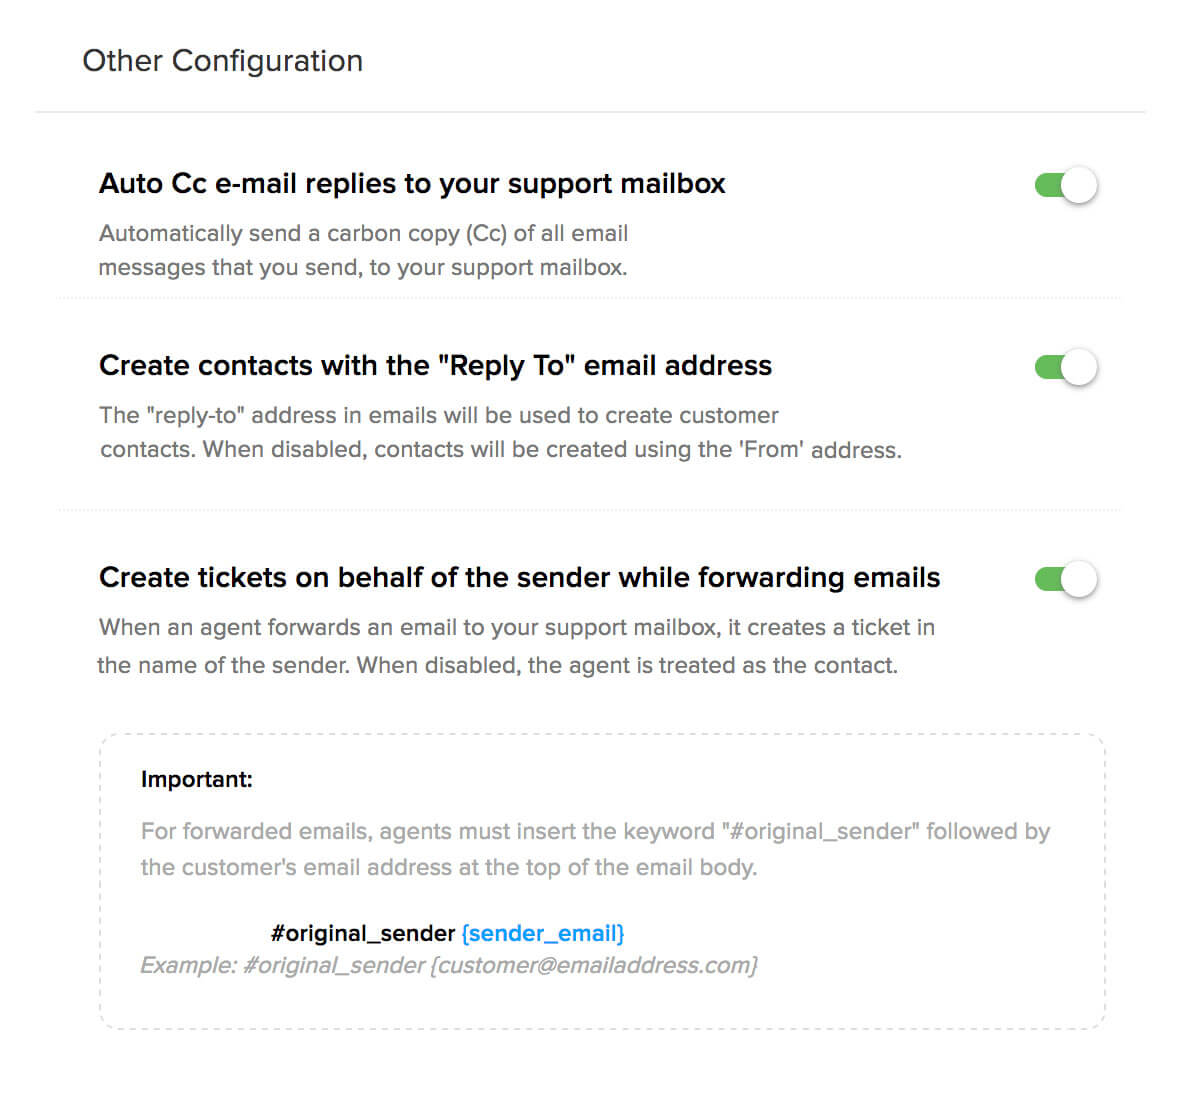Select the Auto Cc e-mail replies title
This screenshot has width=1181, height=1095.
[x=412, y=184]
